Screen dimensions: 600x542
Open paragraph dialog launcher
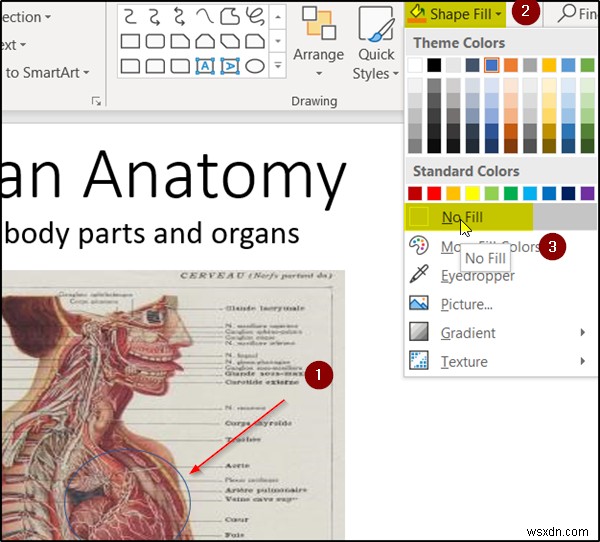tap(96, 101)
